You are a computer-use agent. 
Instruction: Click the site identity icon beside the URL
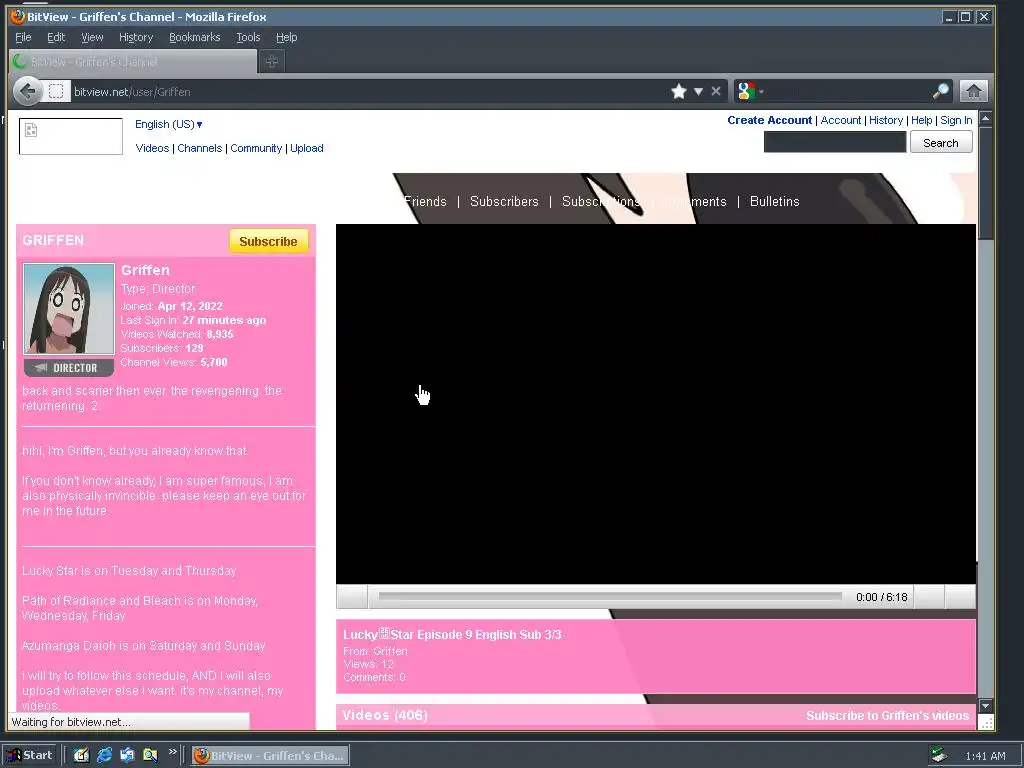click(56, 91)
